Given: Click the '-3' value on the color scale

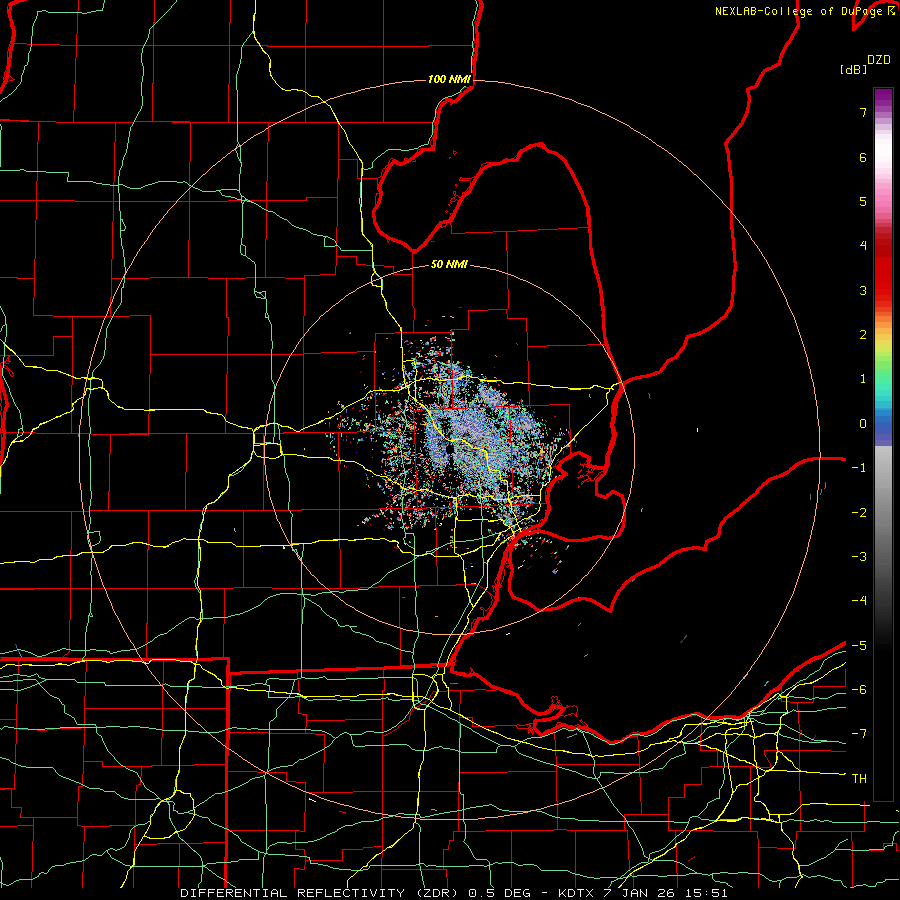Looking at the screenshot, I should pos(859,557).
